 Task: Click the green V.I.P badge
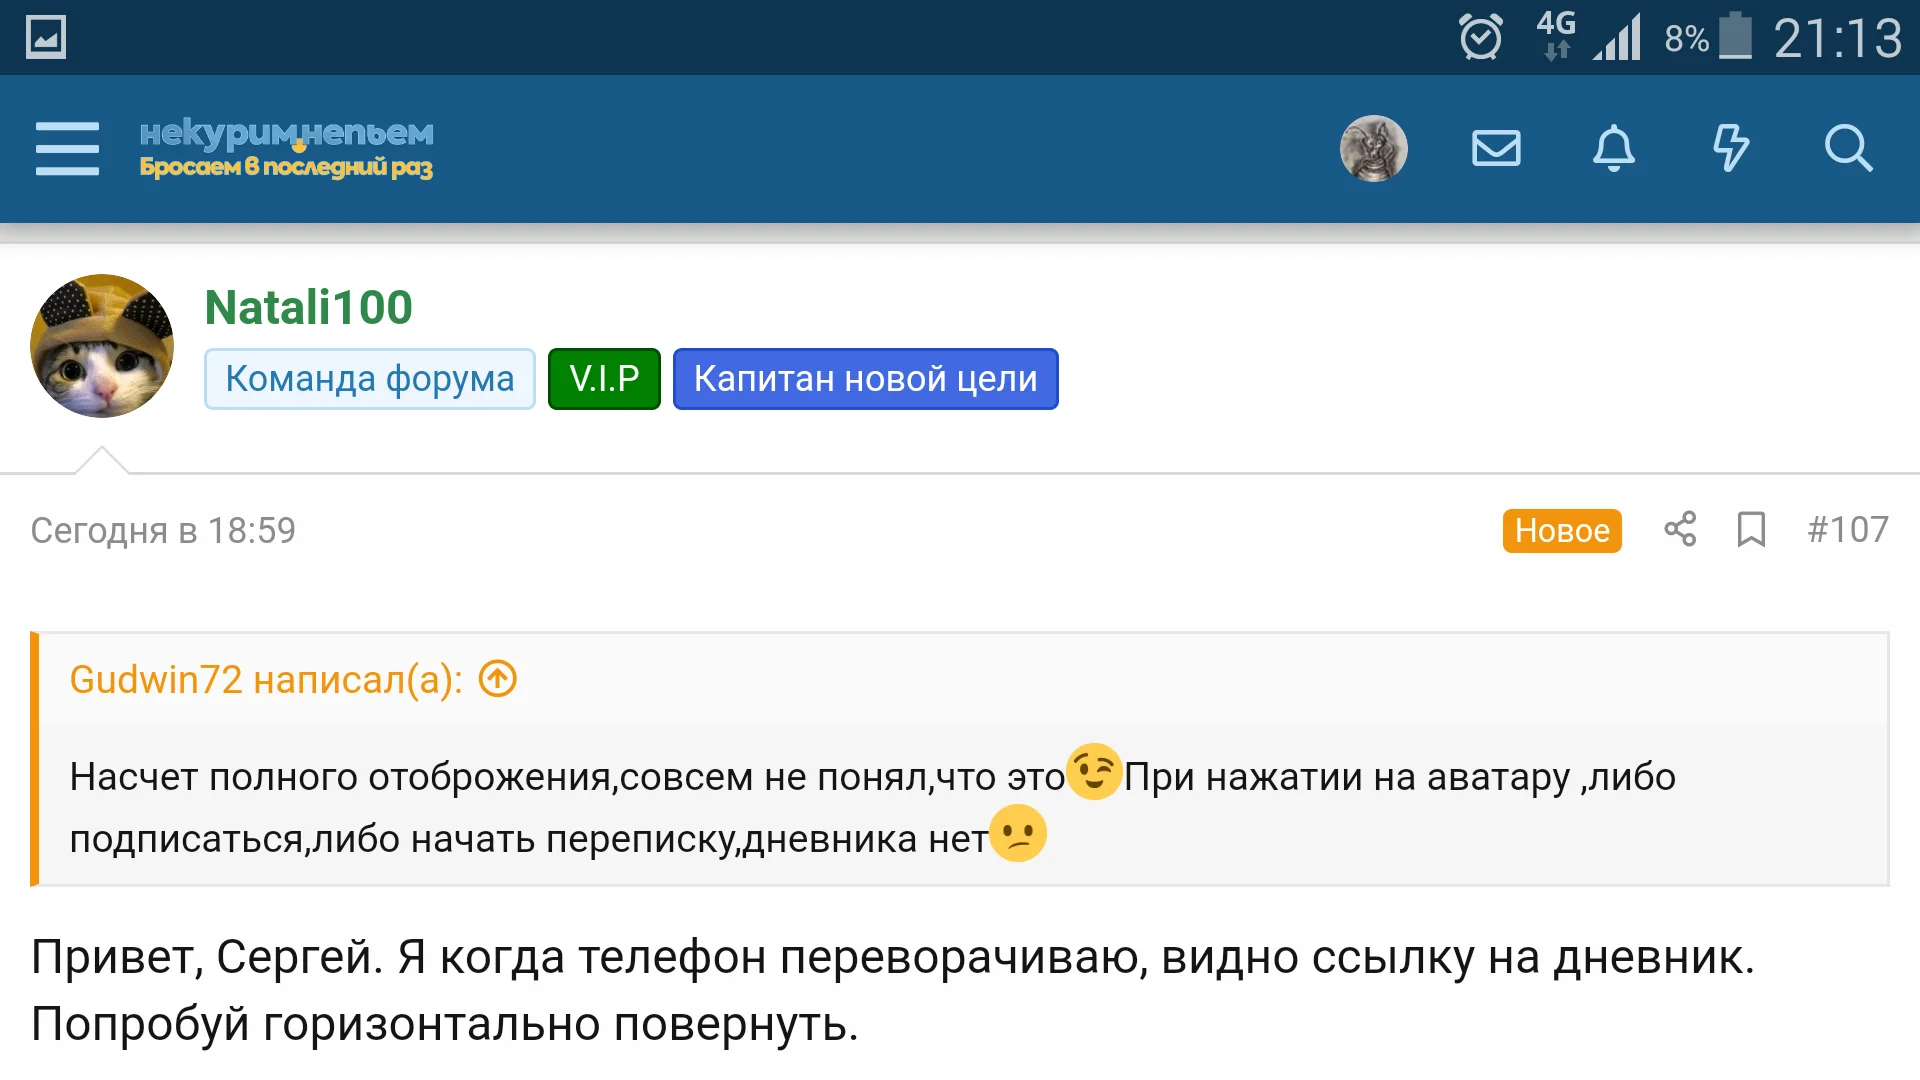pyautogui.click(x=603, y=378)
